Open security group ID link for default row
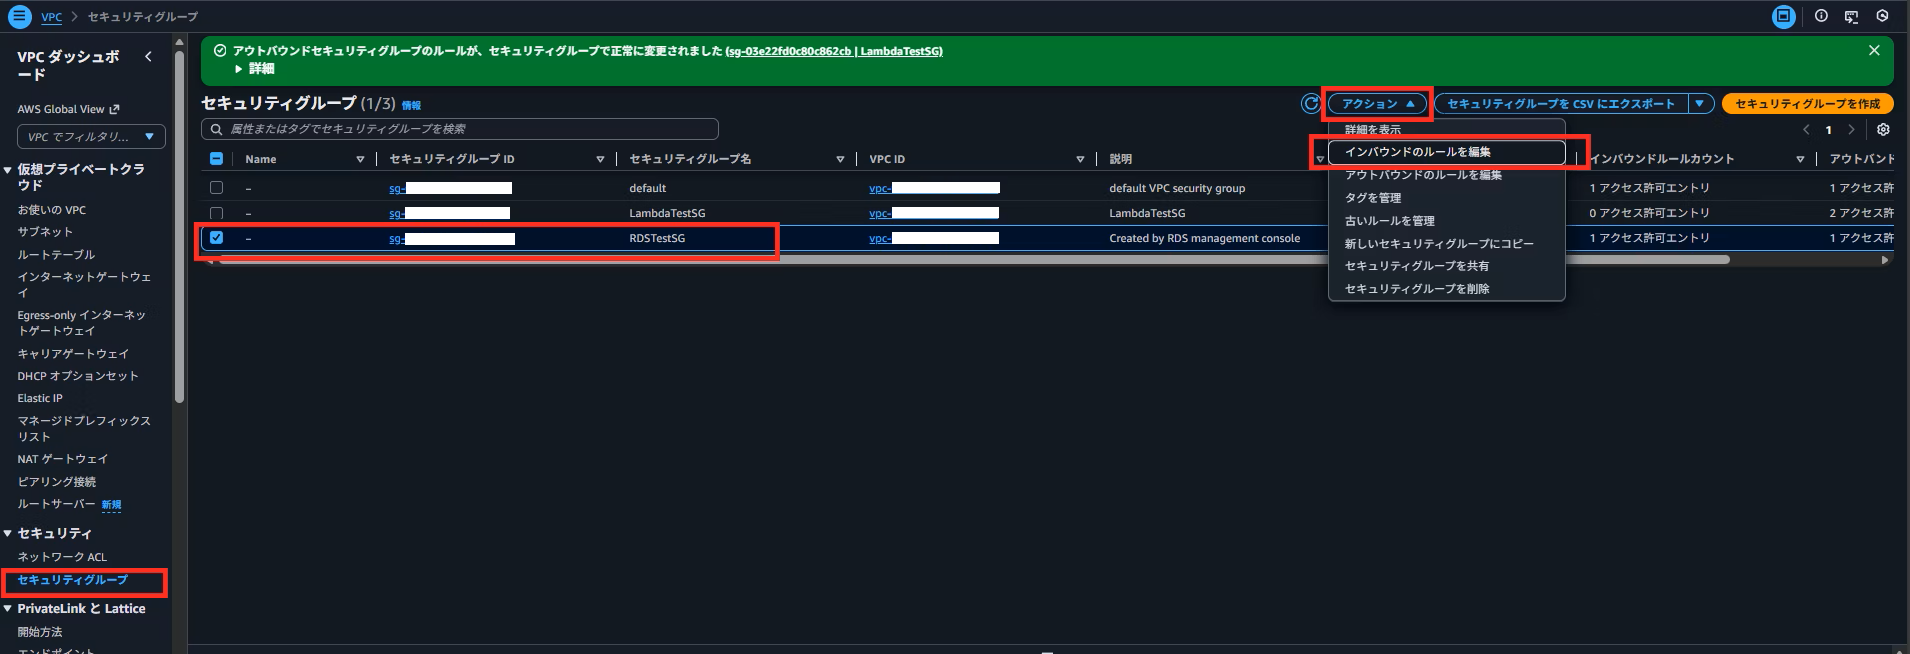Screen dimensions: 1910x654 [x=450, y=188]
